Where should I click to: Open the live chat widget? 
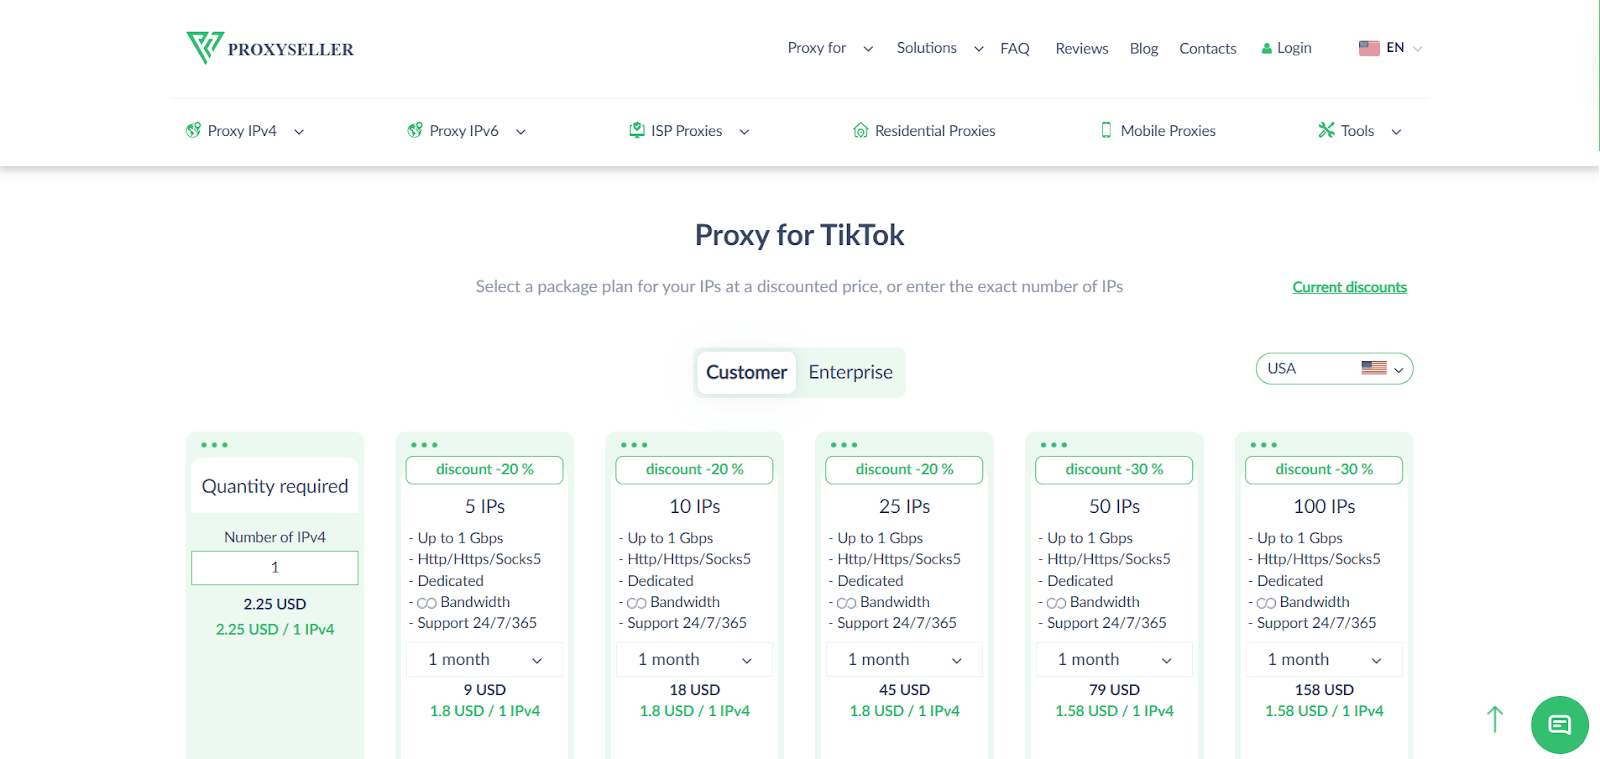pyautogui.click(x=1560, y=724)
